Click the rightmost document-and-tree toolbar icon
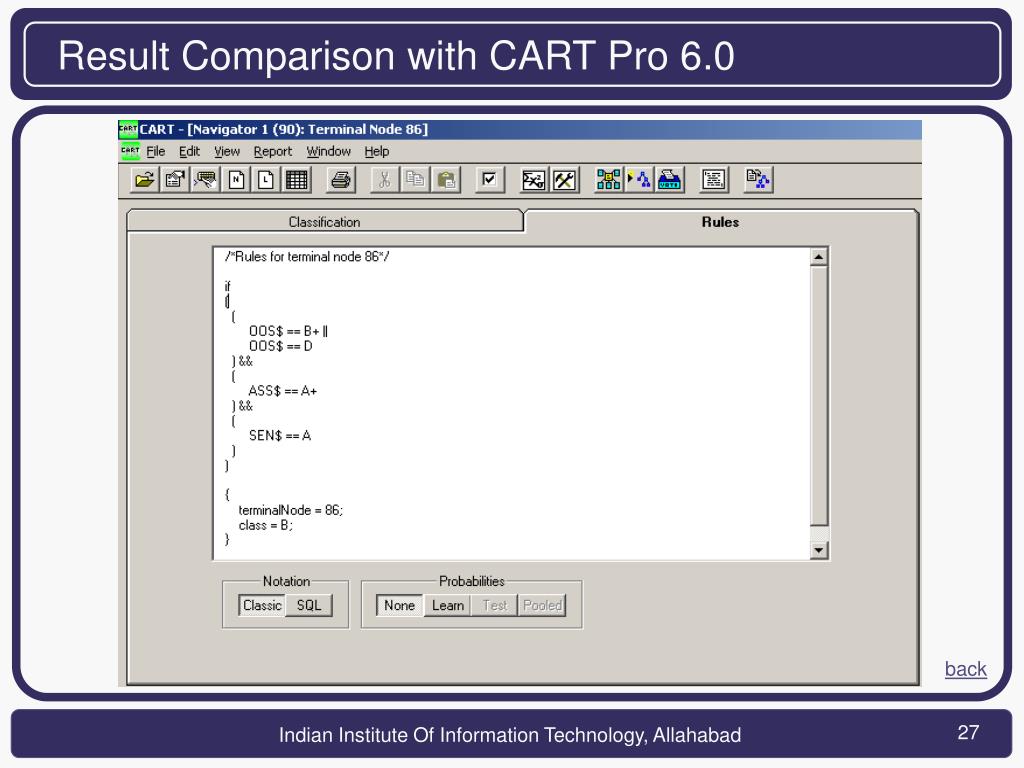Screen dimensions: 1024x768 (x=758, y=180)
